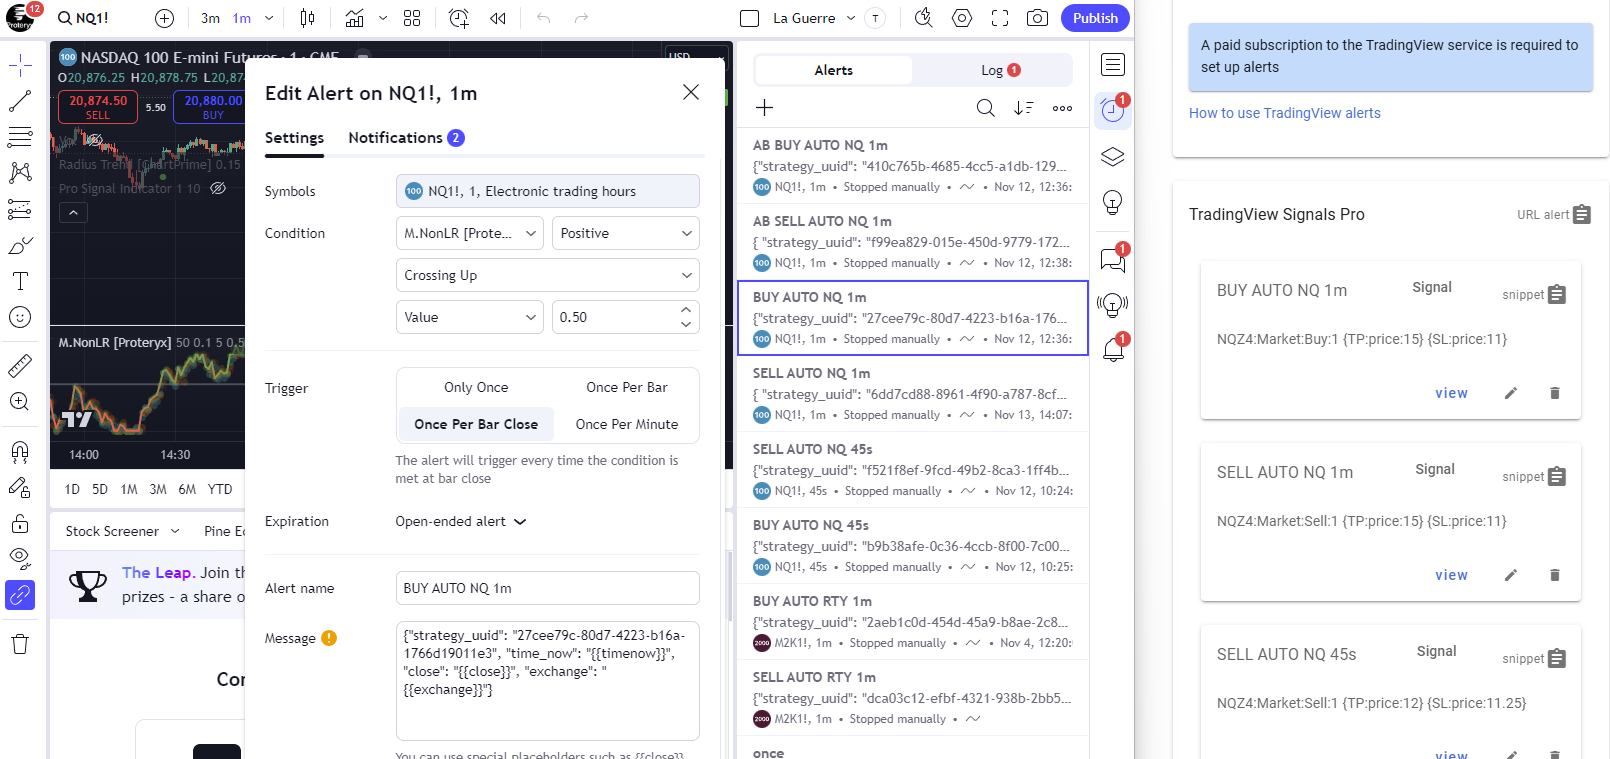Click the Message text area
This screenshot has height=759, width=1610.
pyautogui.click(x=547, y=681)
